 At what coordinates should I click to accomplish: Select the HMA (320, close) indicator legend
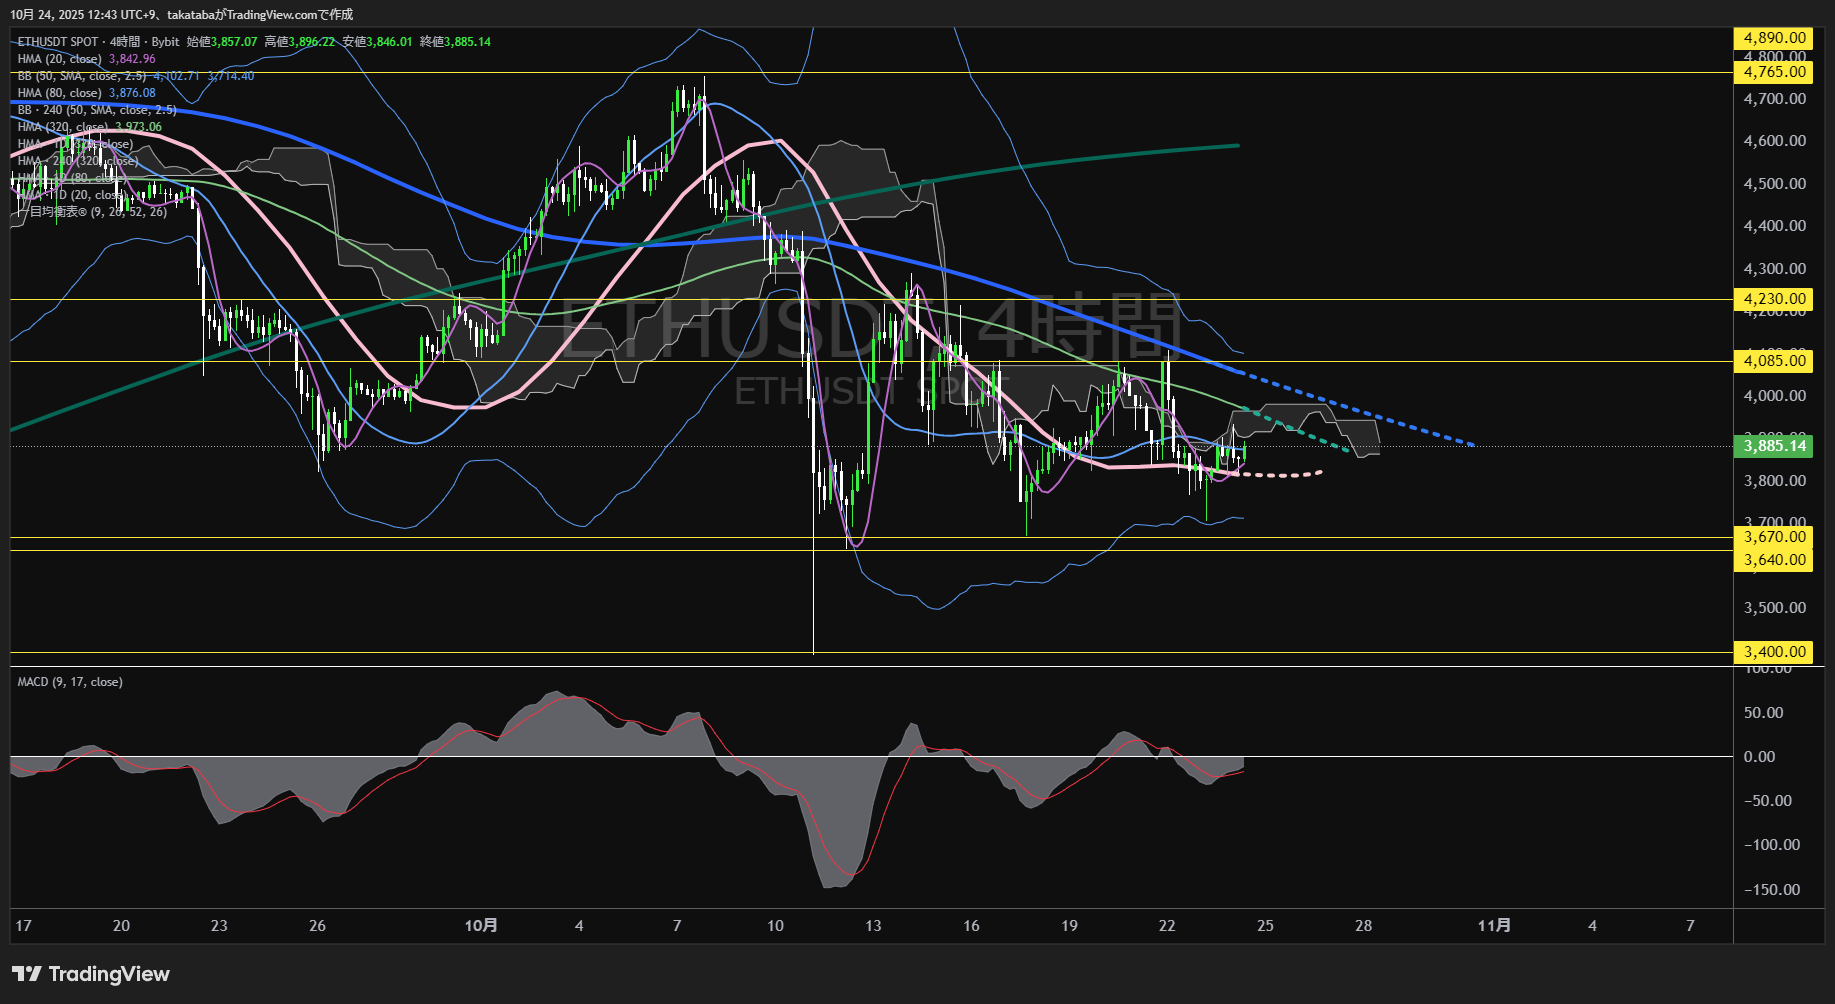pyautogui.click(x=63, y=127)
